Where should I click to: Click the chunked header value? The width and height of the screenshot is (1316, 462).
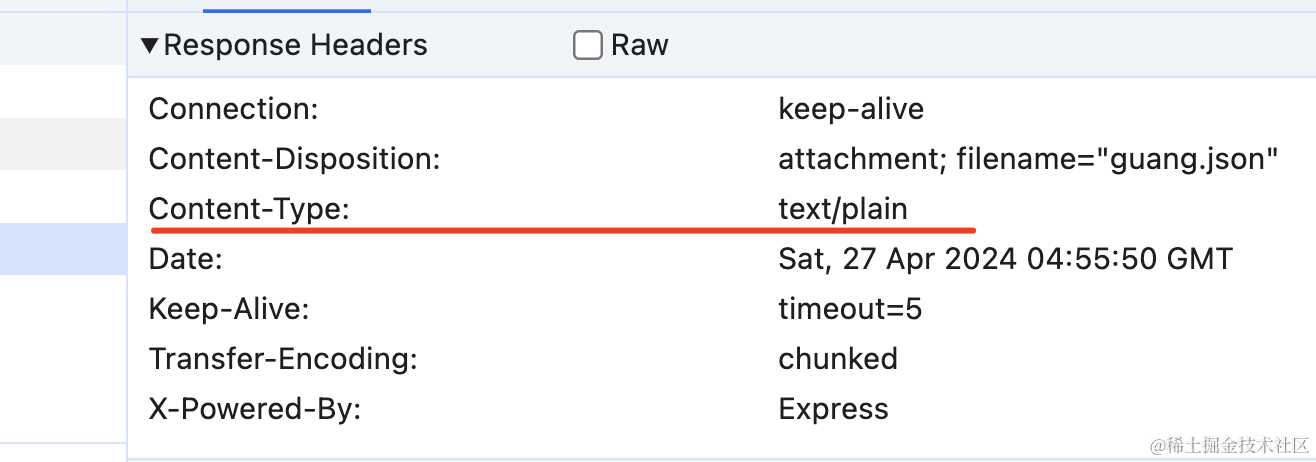tap(838, 359)
